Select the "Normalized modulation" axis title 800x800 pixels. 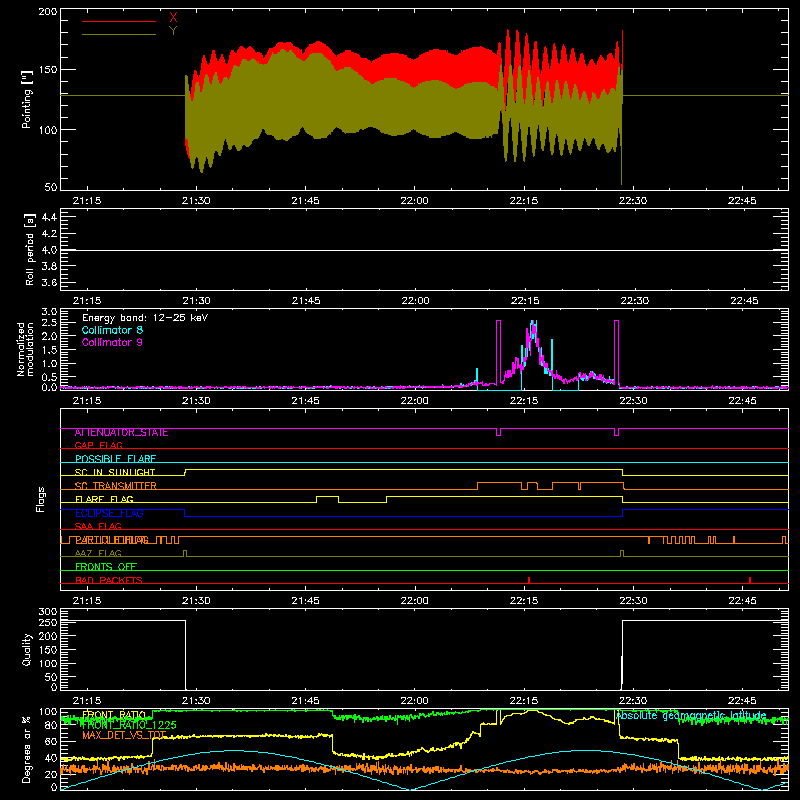(x=25, y=349)
